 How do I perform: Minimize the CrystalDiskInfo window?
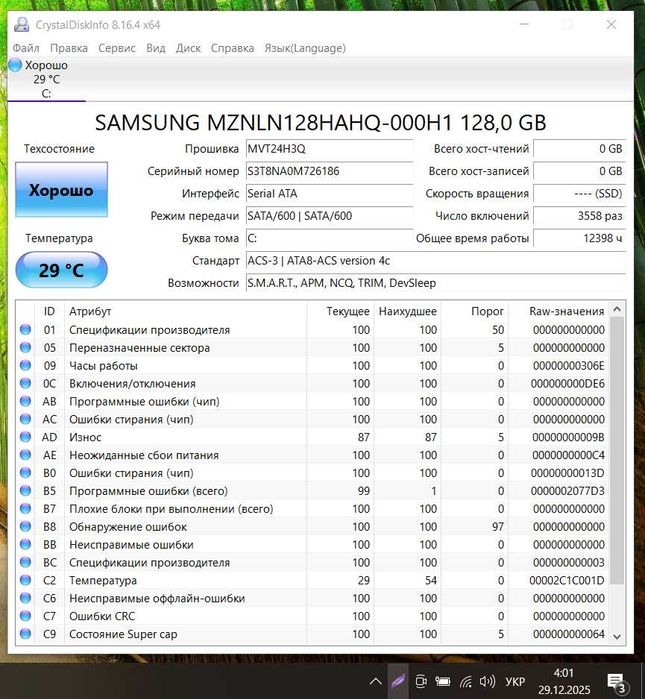point(524,24)
